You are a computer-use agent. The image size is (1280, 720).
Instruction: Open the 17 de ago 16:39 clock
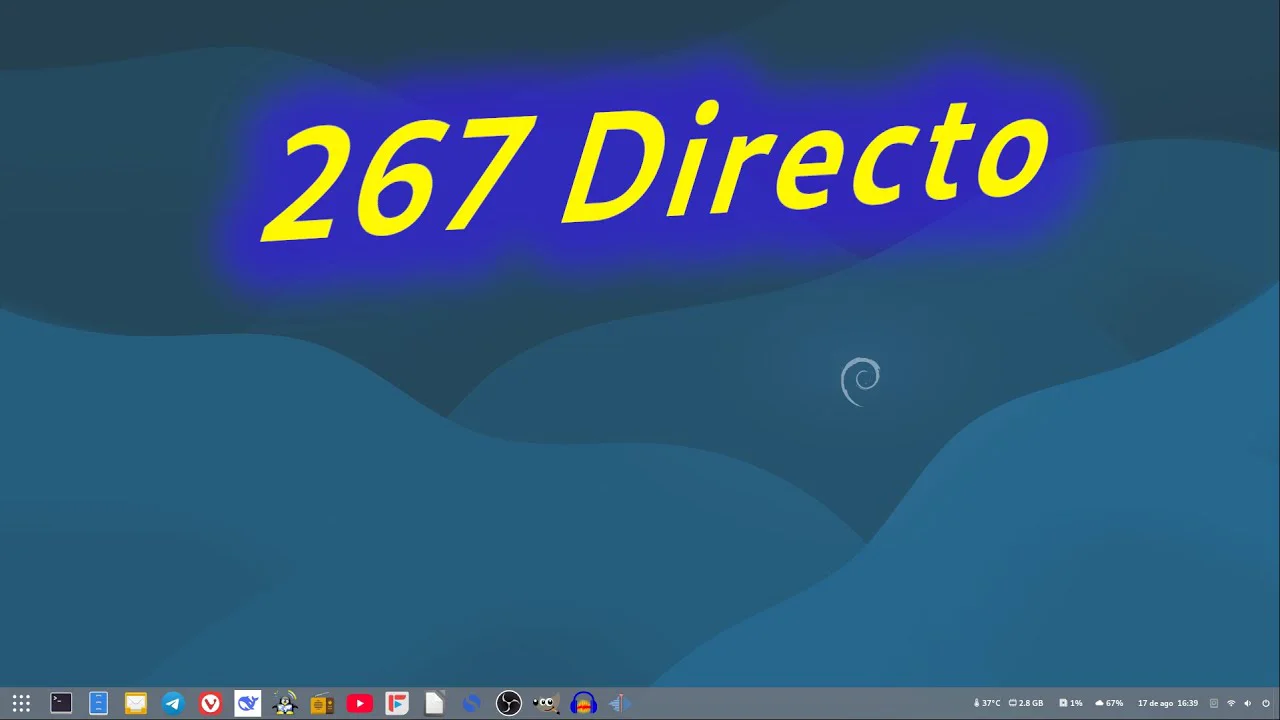[1168, 703]
